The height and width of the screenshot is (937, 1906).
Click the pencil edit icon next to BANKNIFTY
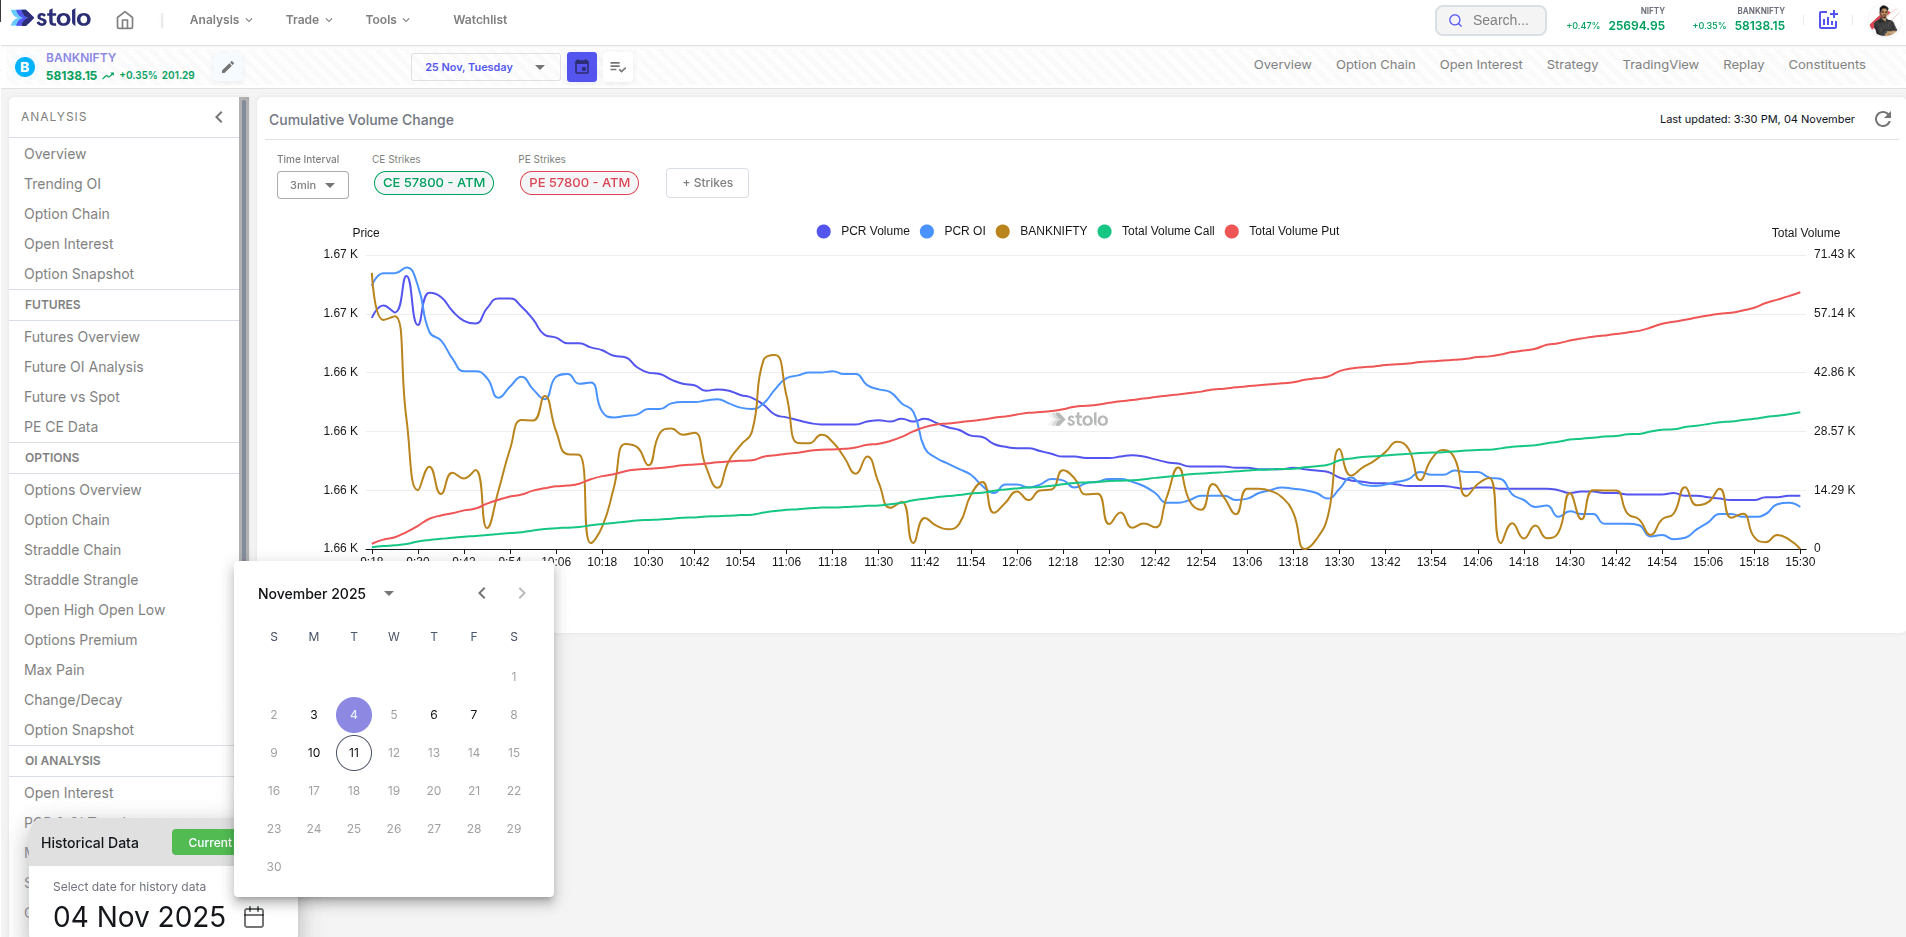pos(227,66)
